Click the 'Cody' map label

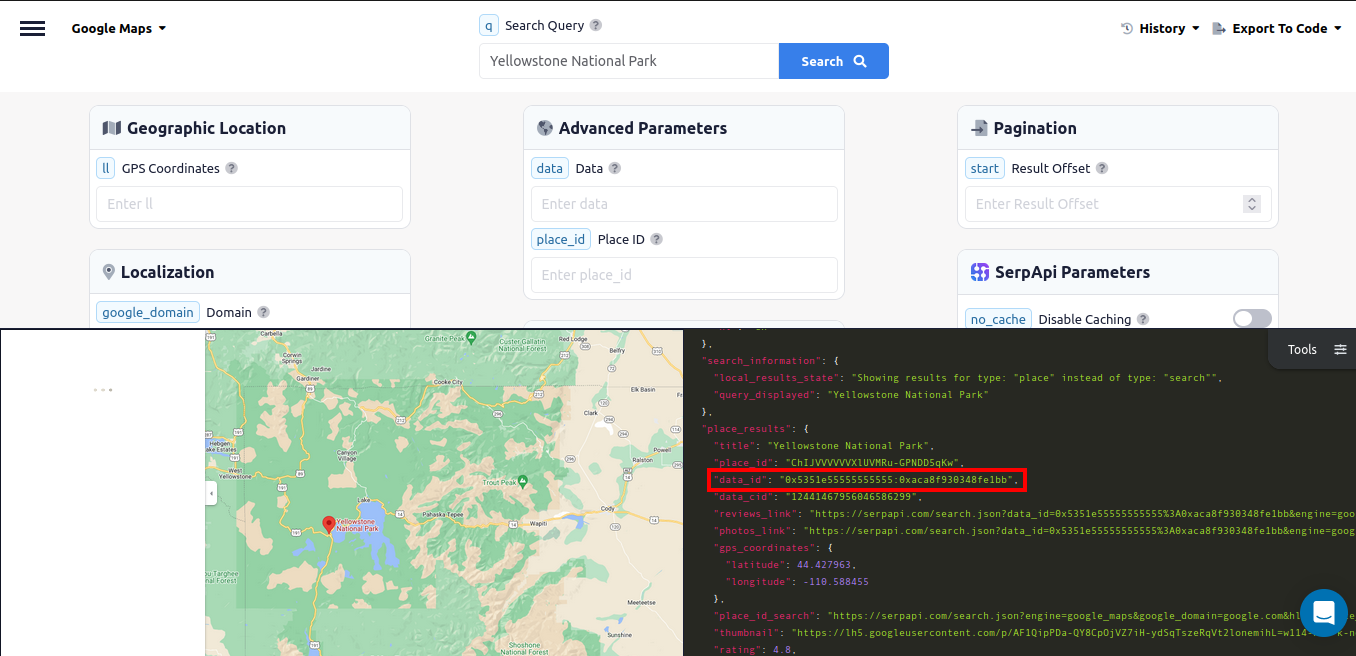click(609, 507)
